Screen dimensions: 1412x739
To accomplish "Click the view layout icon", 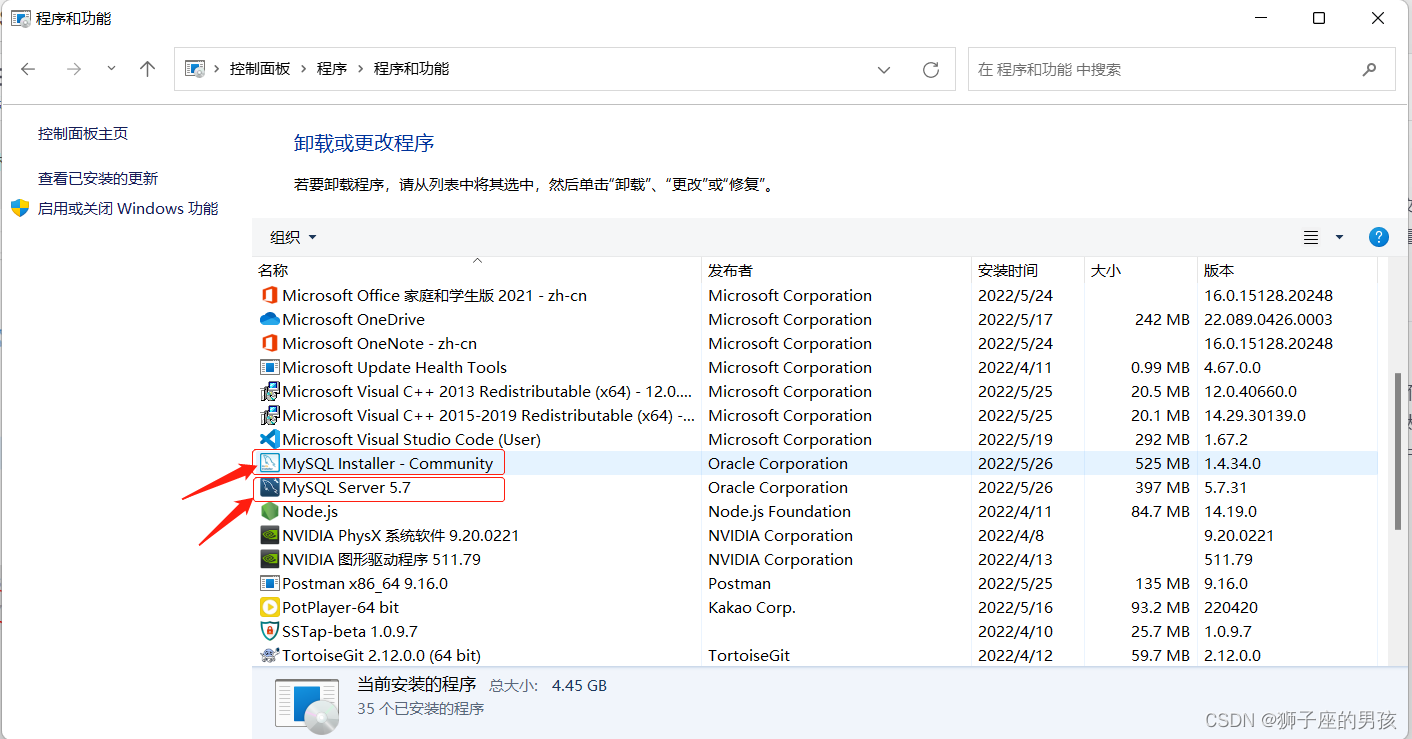I will (1311, 237).
